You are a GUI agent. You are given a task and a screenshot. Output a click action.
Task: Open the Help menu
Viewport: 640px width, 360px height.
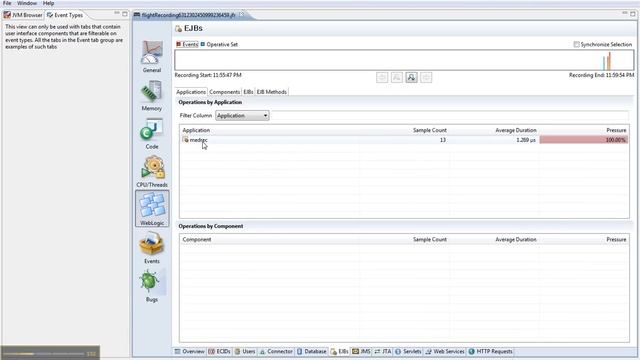(48, 3)
